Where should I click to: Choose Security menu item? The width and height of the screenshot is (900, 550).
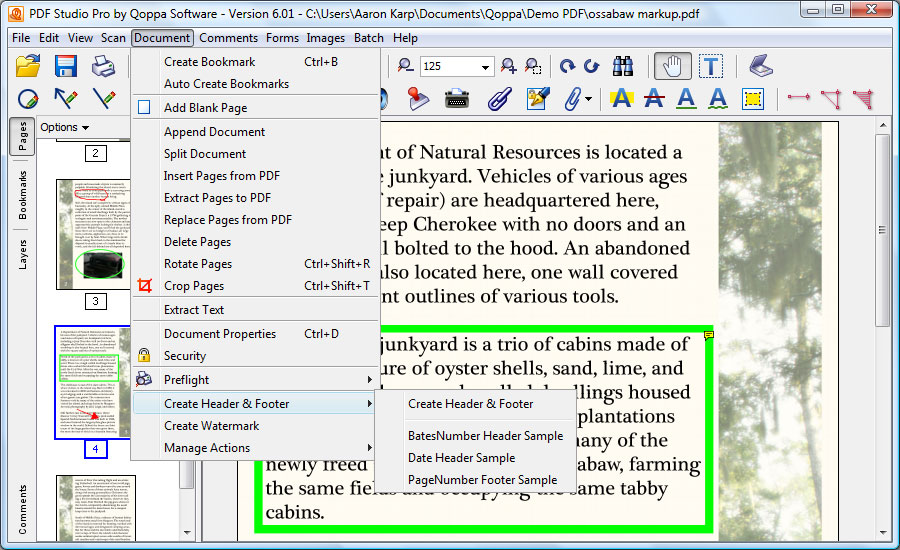[255, 356]
